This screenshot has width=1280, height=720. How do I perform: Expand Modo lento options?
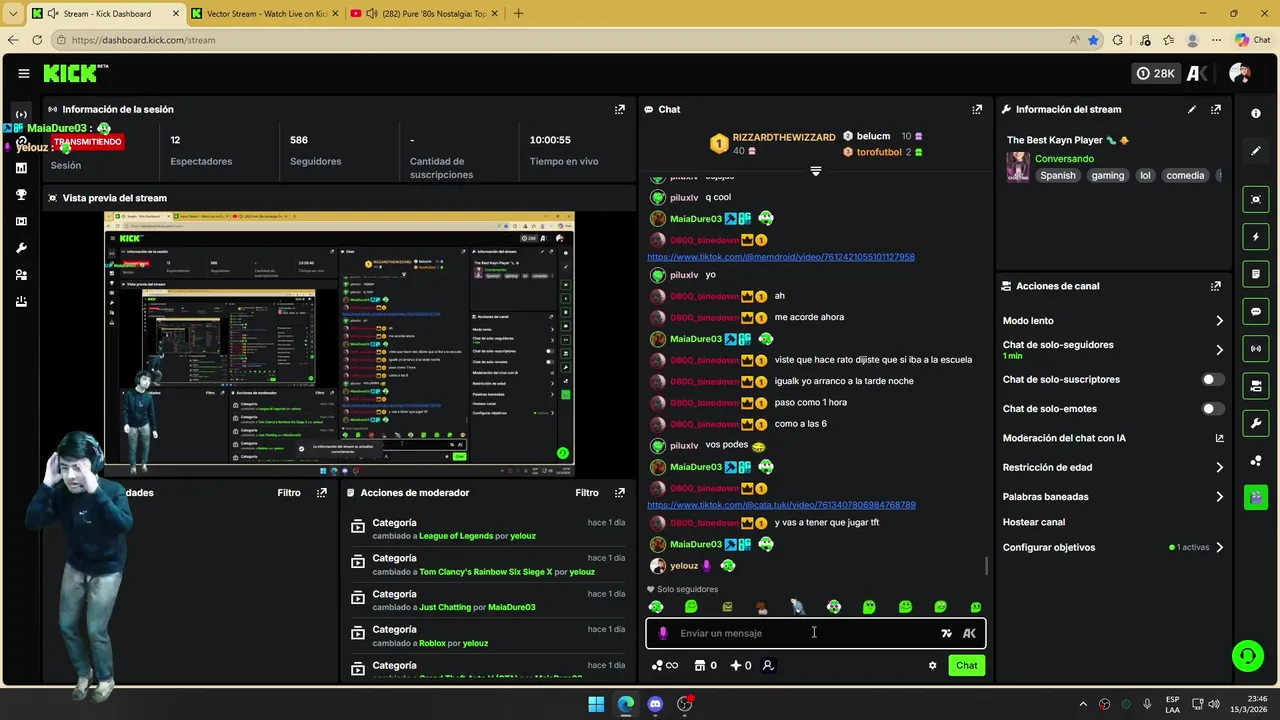point(1219,321)
